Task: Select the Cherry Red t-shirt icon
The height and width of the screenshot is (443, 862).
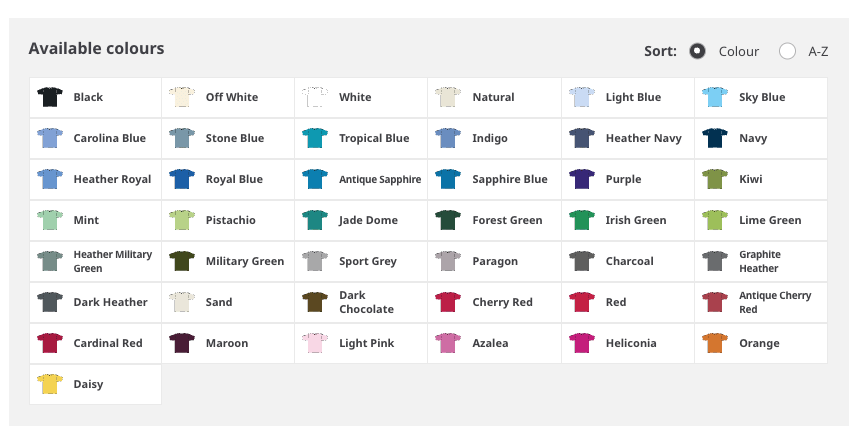Action: [448, 302]
